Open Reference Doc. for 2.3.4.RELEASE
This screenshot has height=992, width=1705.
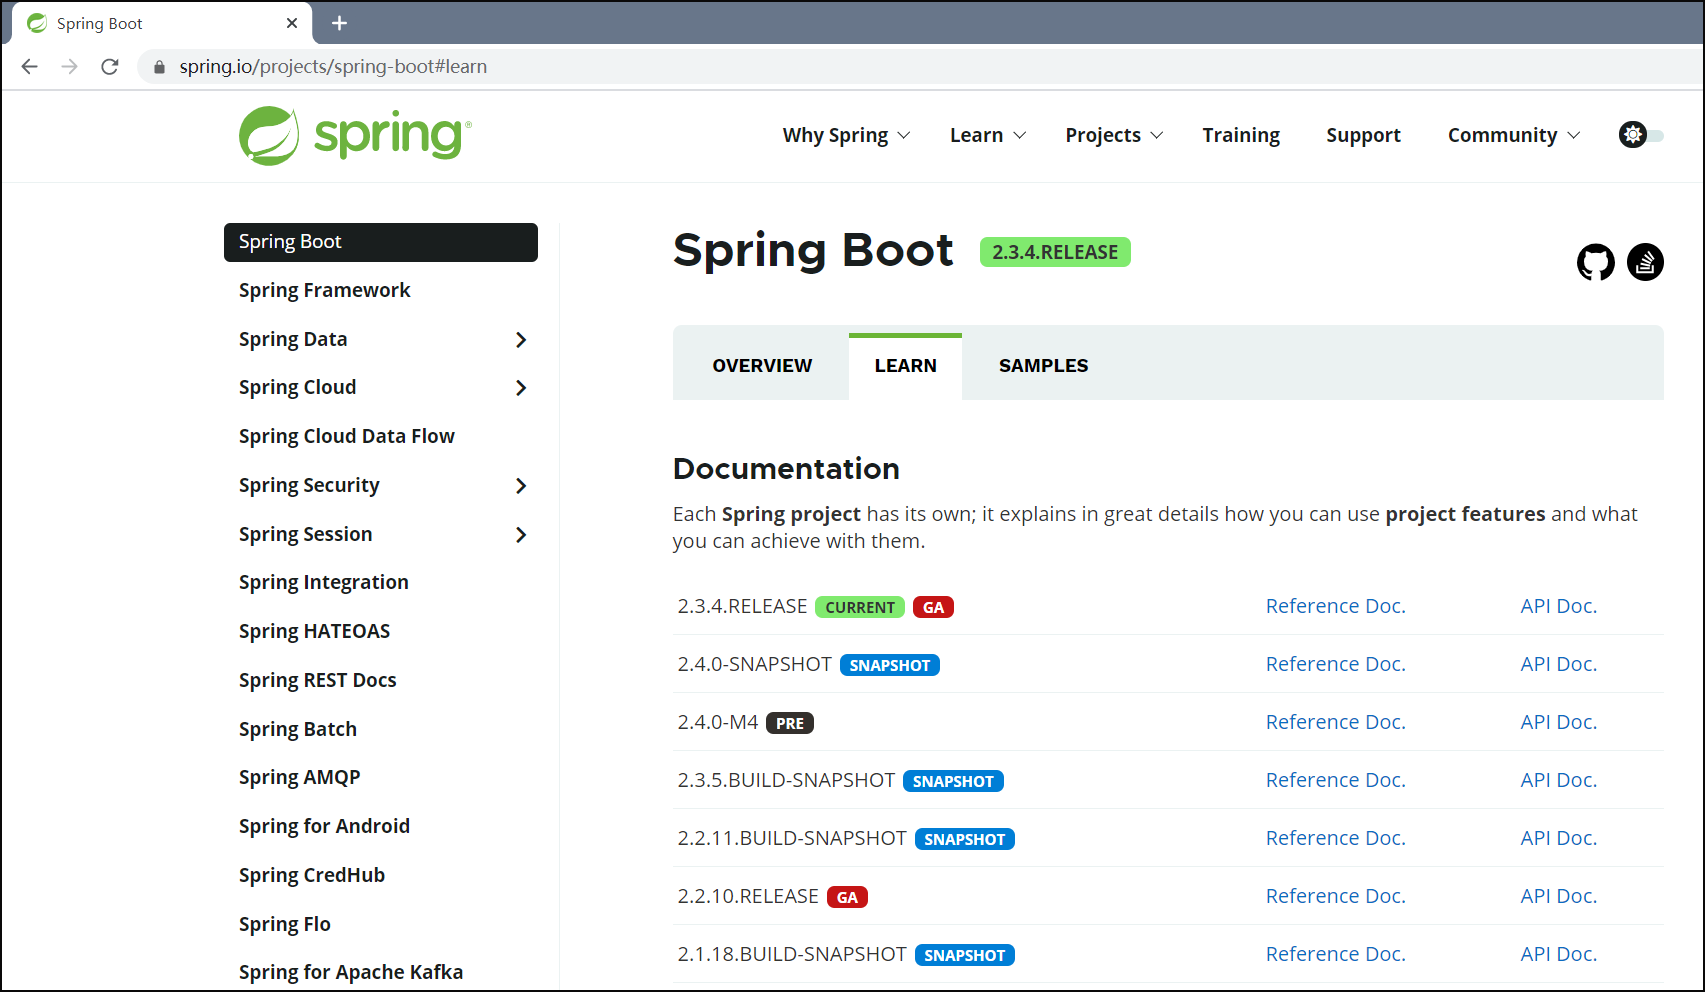click(x=1336, y=606)
